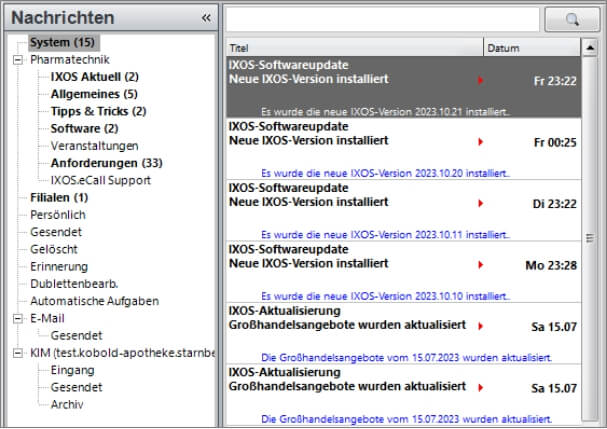
Task: Click red flag arrow of Fr 23:22 message
Action: tap(480, 81)
